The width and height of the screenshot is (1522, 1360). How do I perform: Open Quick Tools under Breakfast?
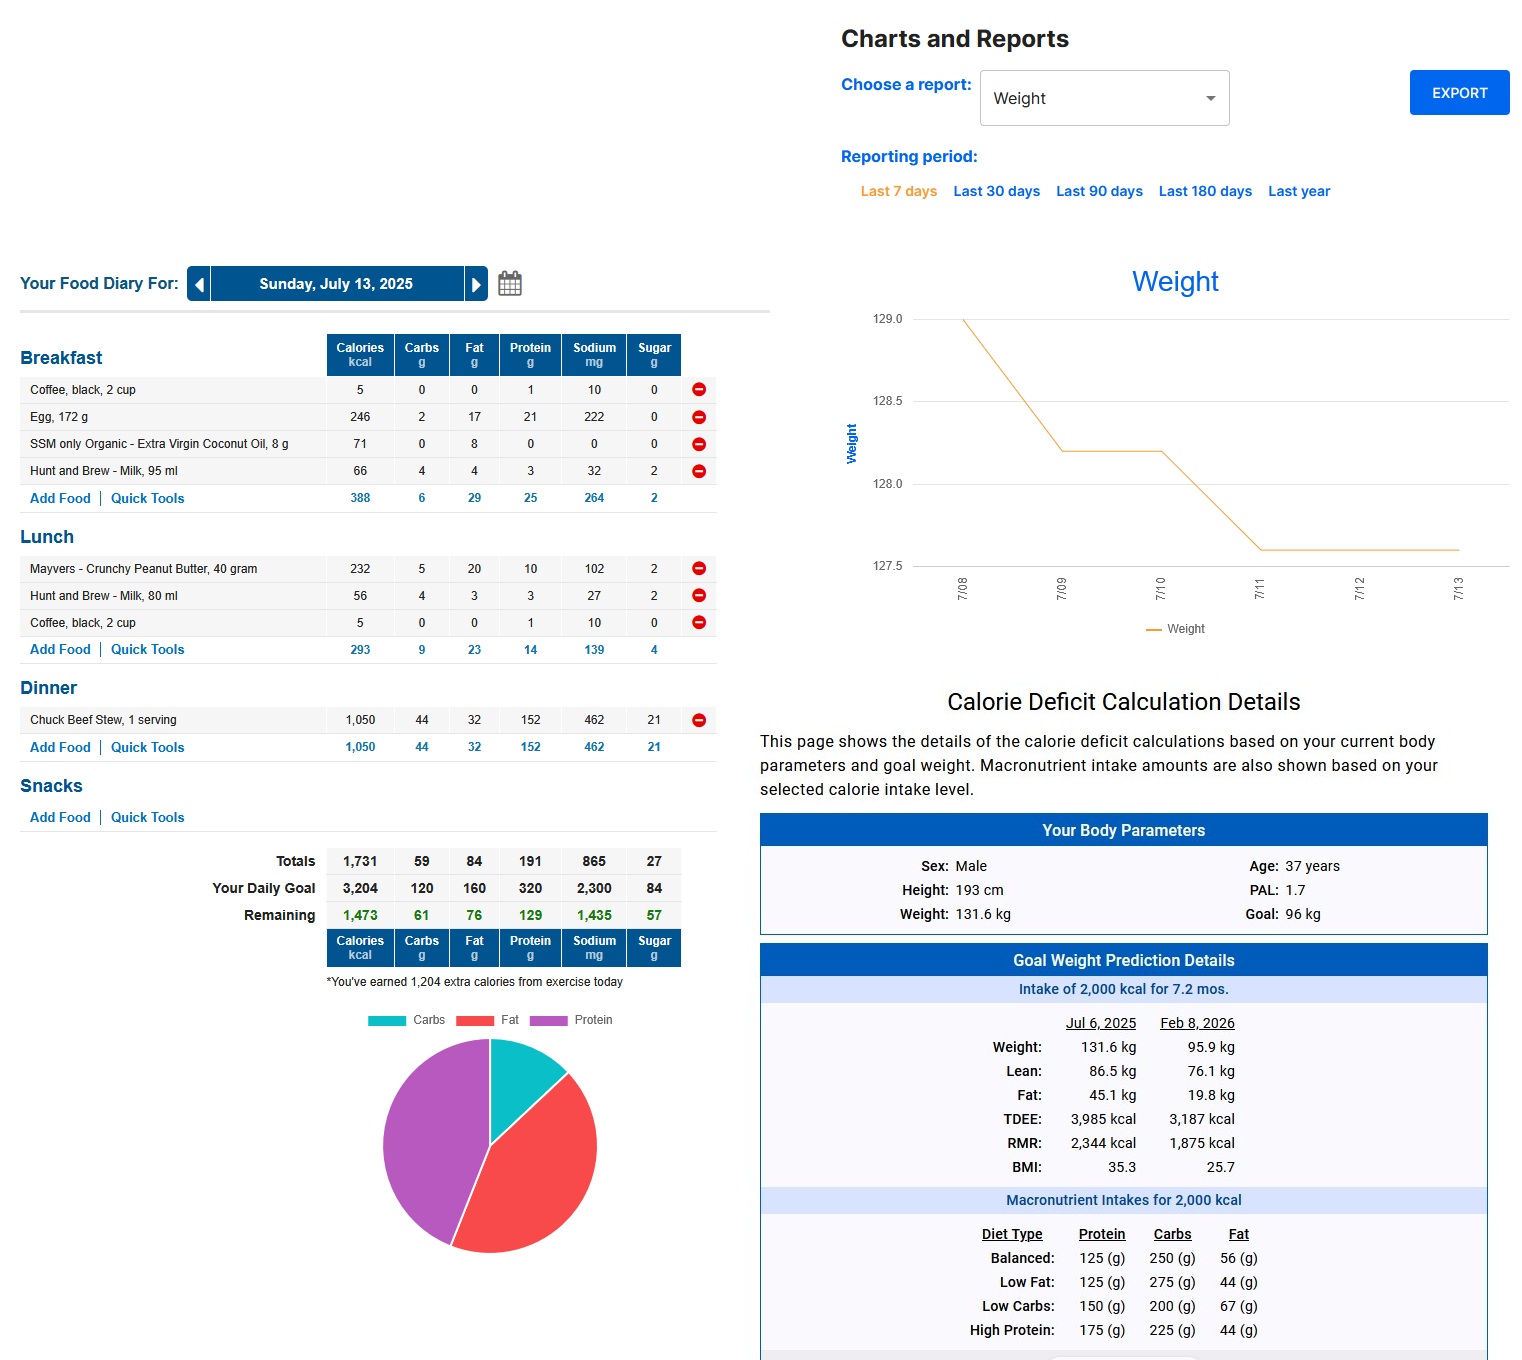coord(147,498)
